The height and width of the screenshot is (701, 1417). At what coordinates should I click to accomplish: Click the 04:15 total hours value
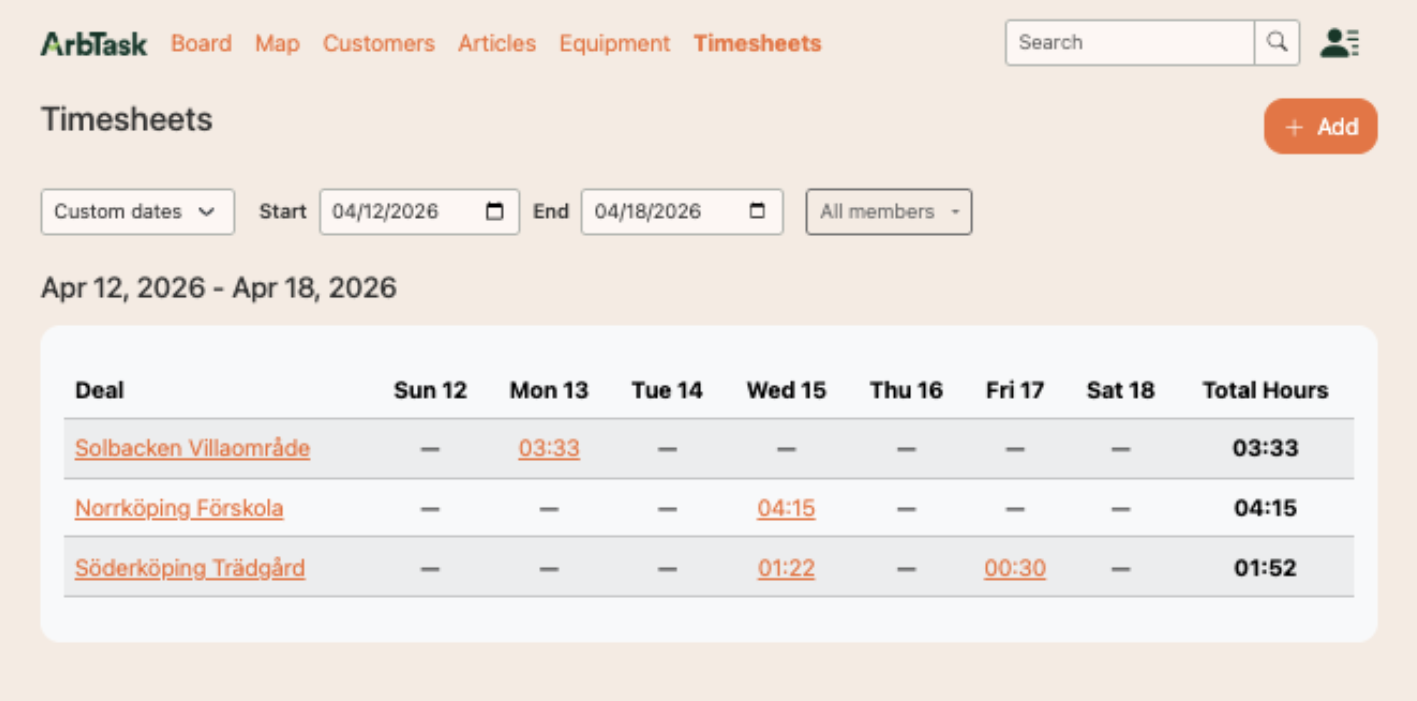pyautogui.click(x=1265, y=508)
